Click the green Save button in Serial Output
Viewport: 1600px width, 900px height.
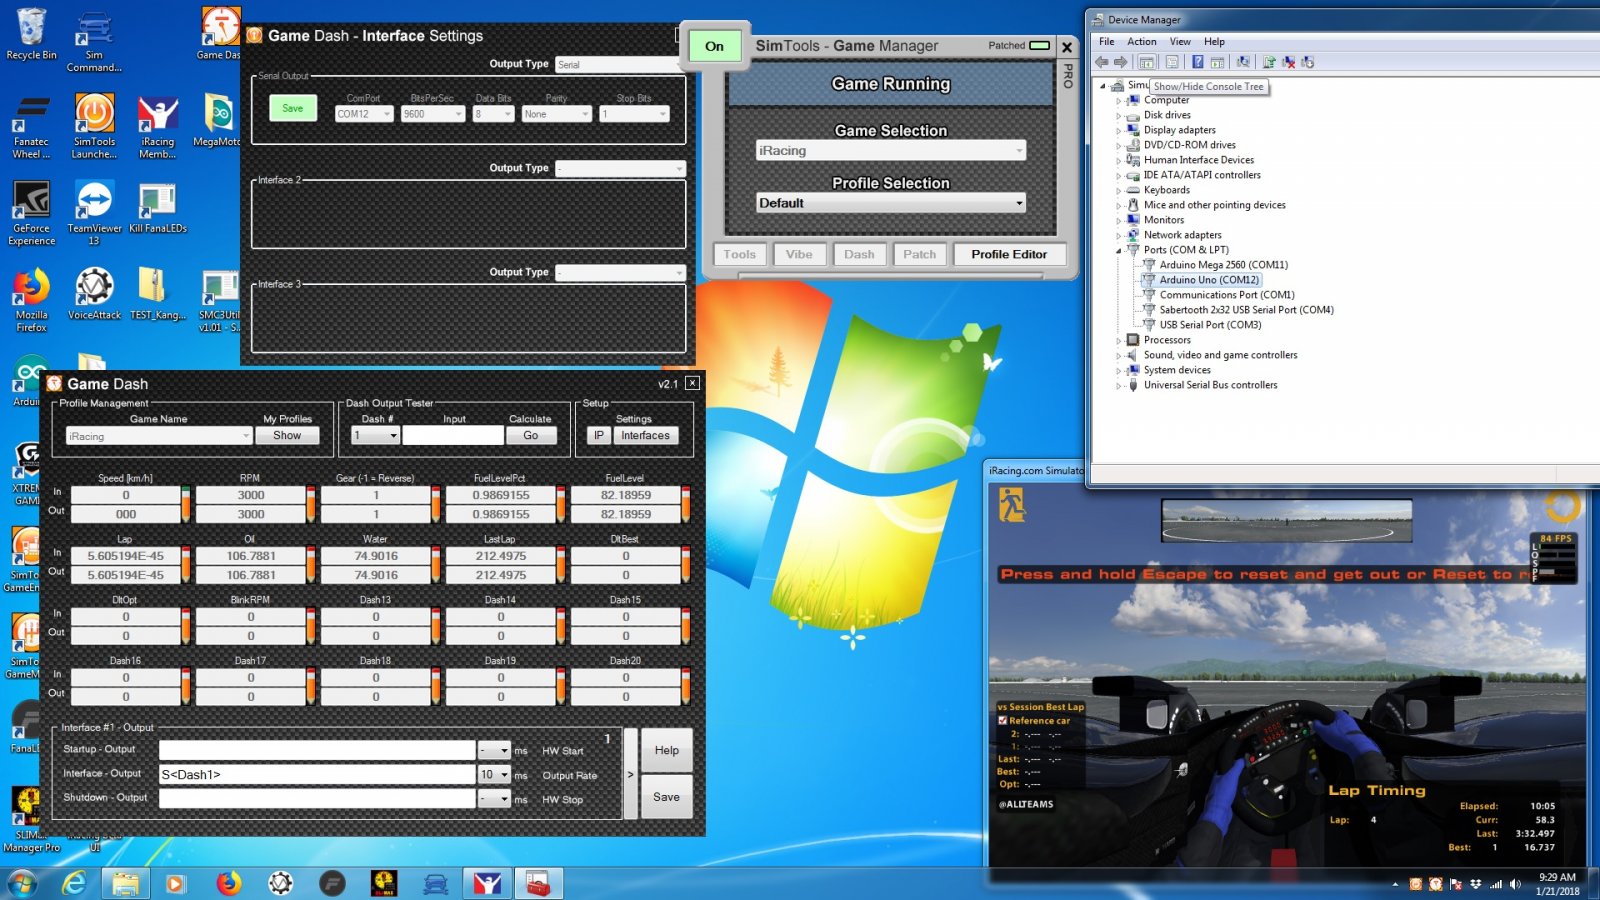click(x=292, y=108)
